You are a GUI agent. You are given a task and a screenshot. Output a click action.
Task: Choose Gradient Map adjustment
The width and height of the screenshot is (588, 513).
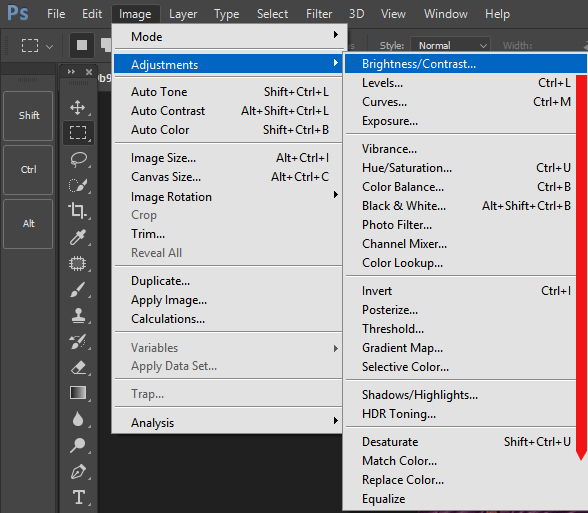pyautogui.click(x=460, y=348)
